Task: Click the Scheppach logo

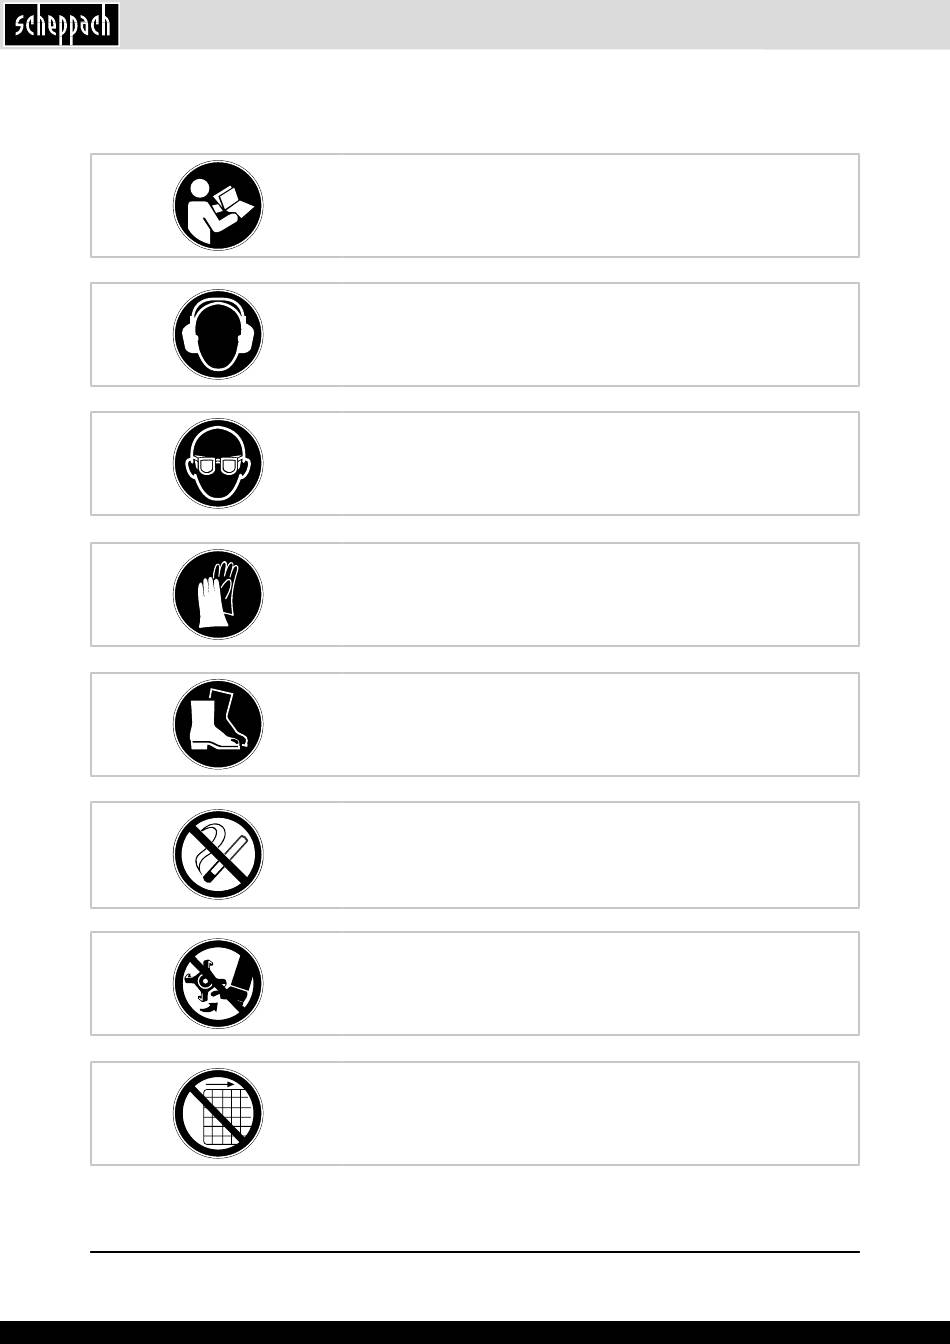Action: (x=61, y=24)
